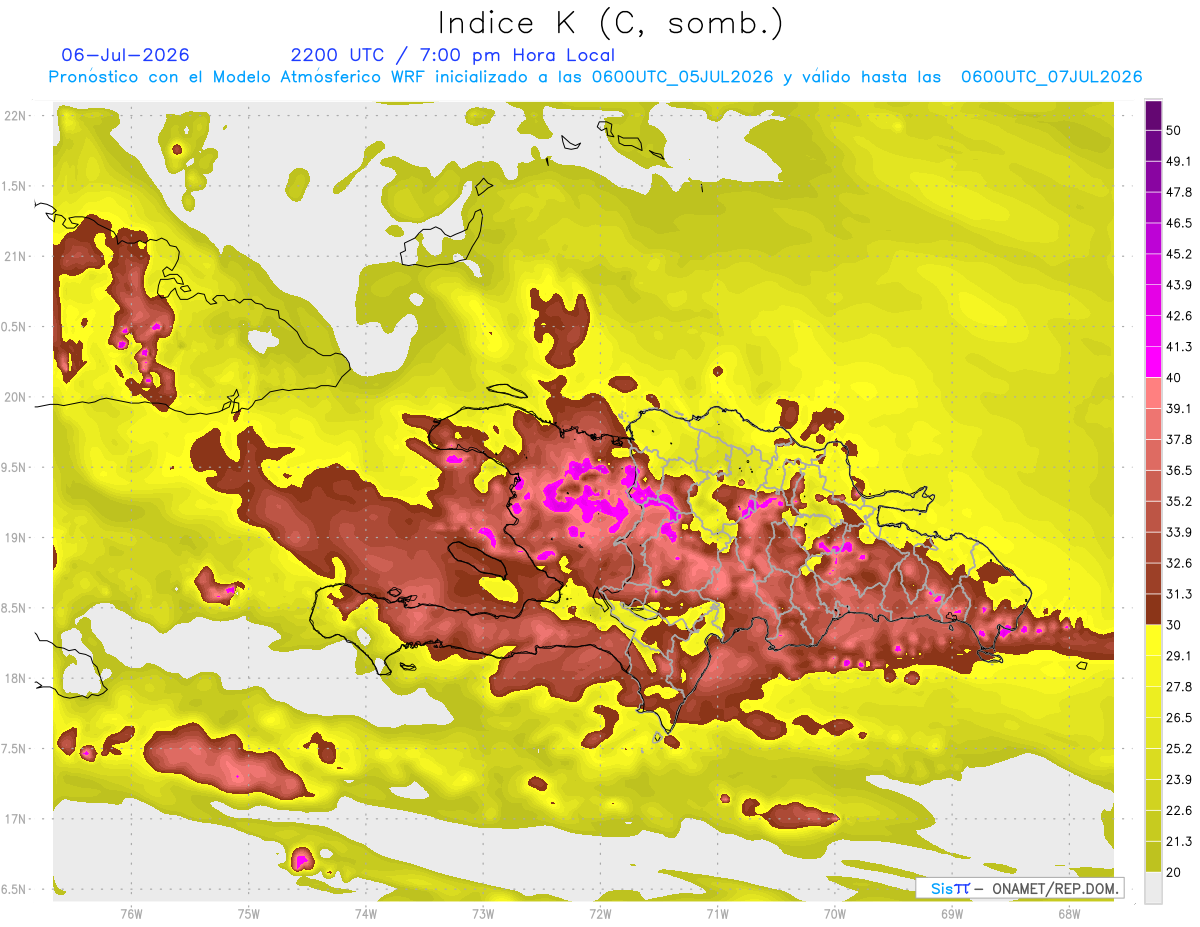Image resolution: width=1200 pixels, height=927 pixels.
Task: Click the "20N" latitude label
Action: [x=17, y=397]
